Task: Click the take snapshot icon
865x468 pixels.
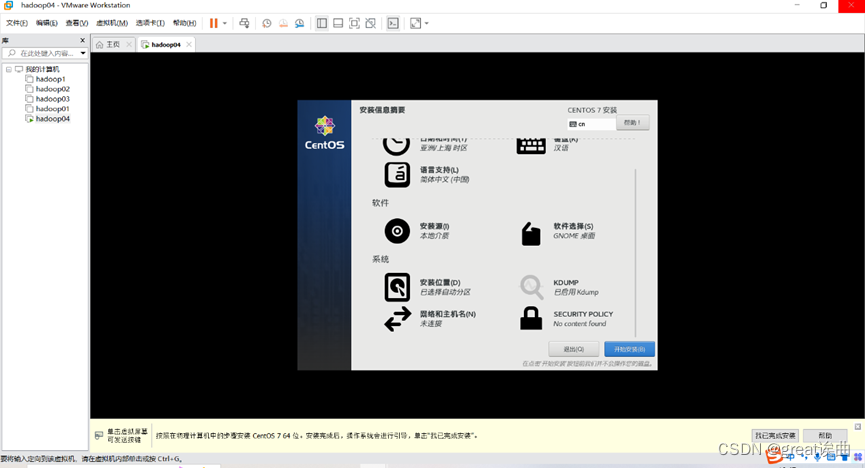Action: point(266,23)
